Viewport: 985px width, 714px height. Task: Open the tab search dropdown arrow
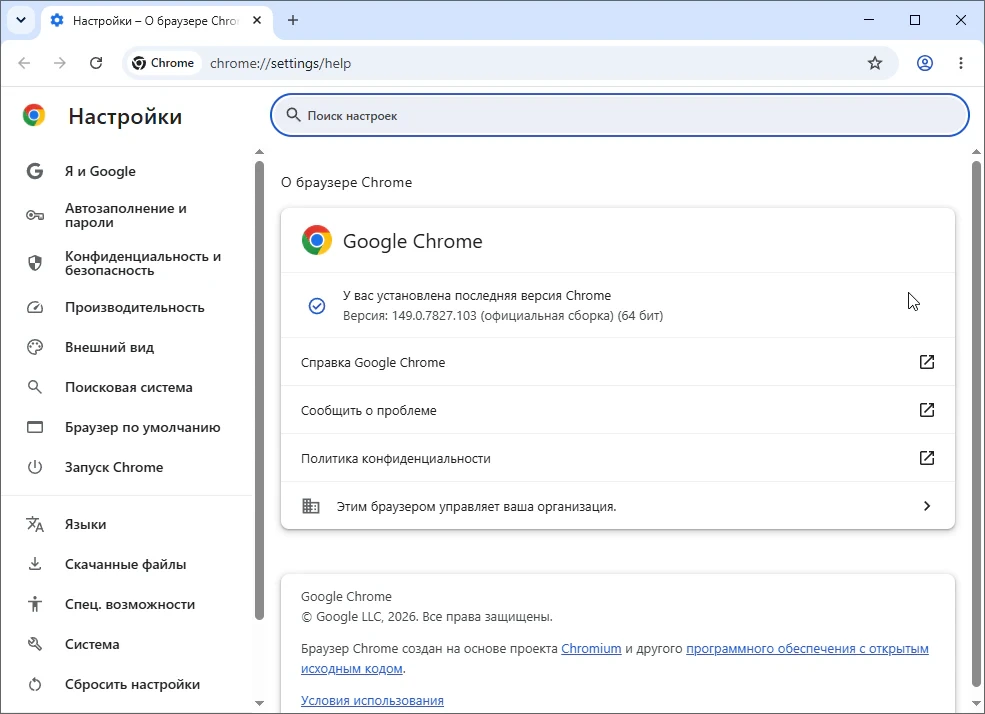(x=21, y=20)
